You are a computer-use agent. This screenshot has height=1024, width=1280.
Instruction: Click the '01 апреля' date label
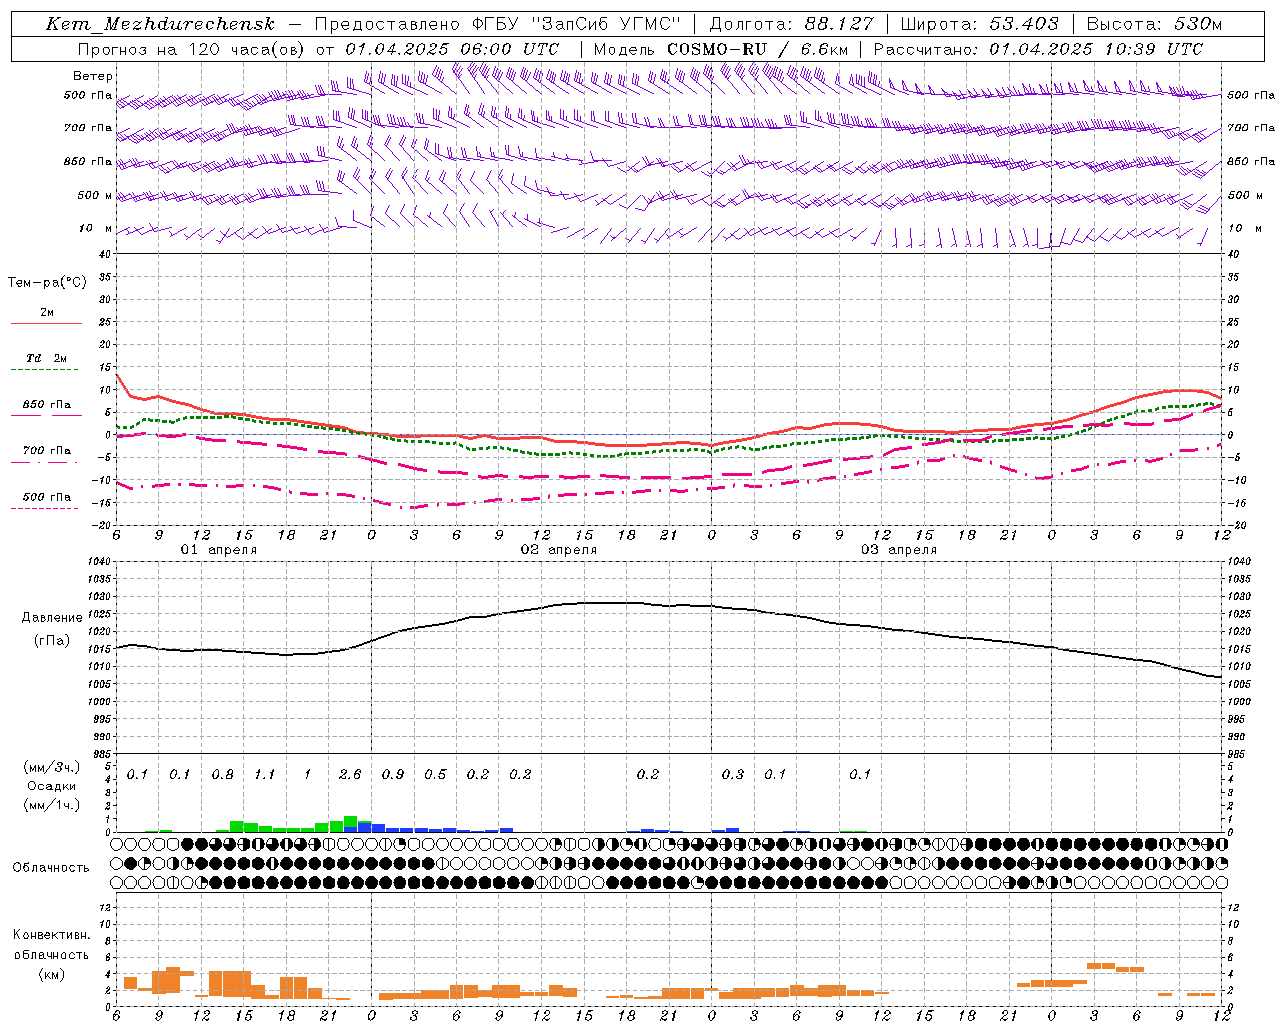click(x=218, y=550)
